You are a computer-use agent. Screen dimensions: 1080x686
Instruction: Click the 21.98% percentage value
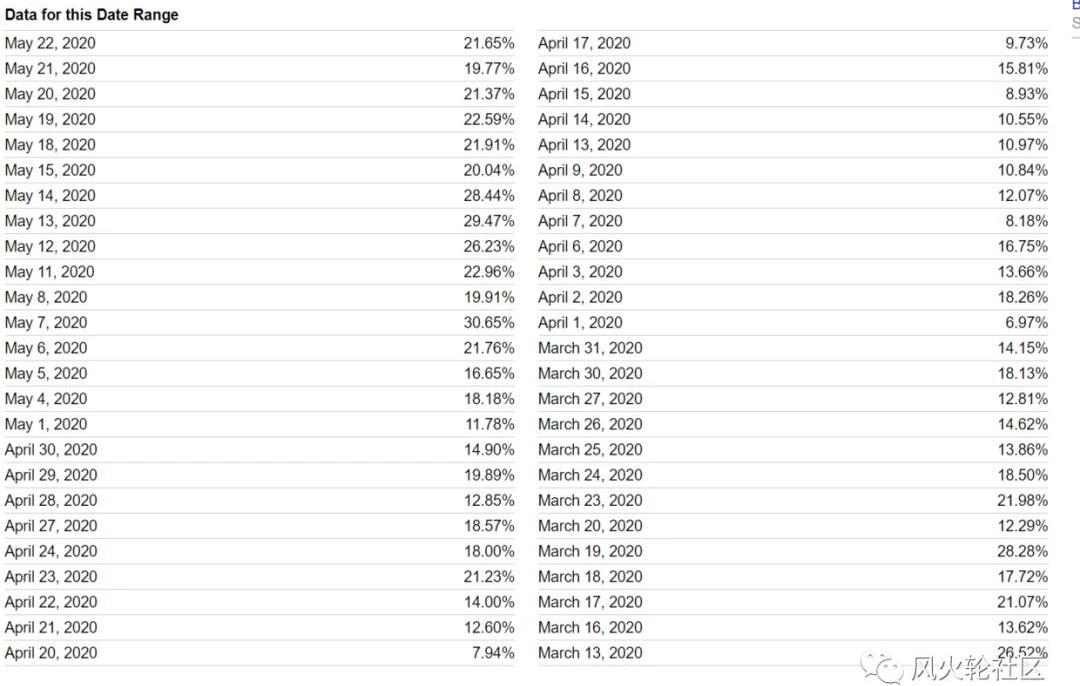(x=1022, y=500)
